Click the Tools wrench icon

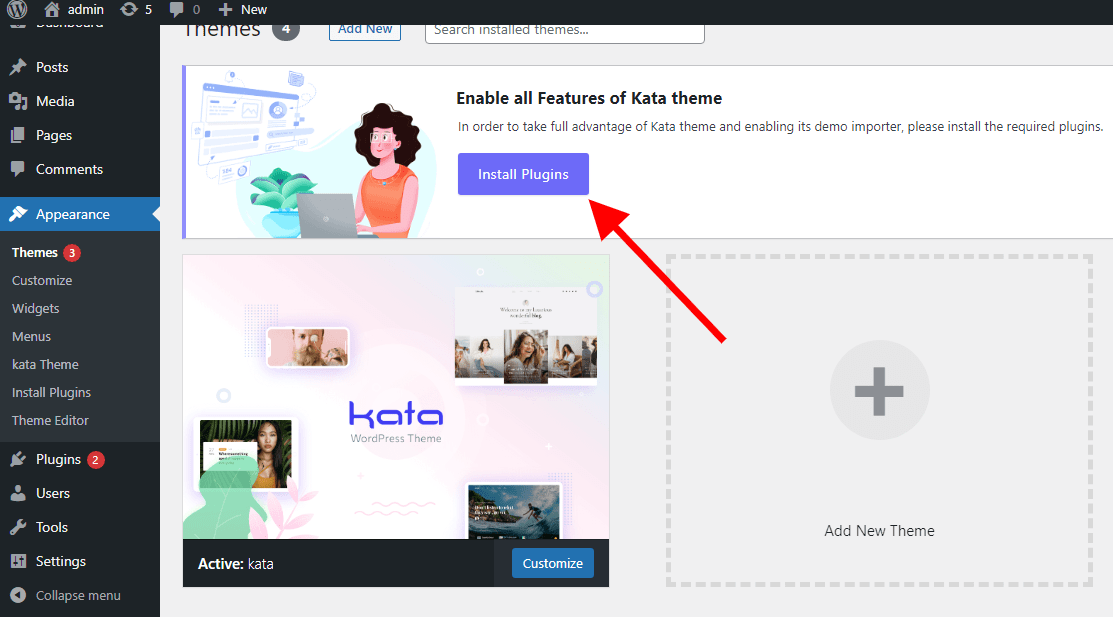[18, 527]
